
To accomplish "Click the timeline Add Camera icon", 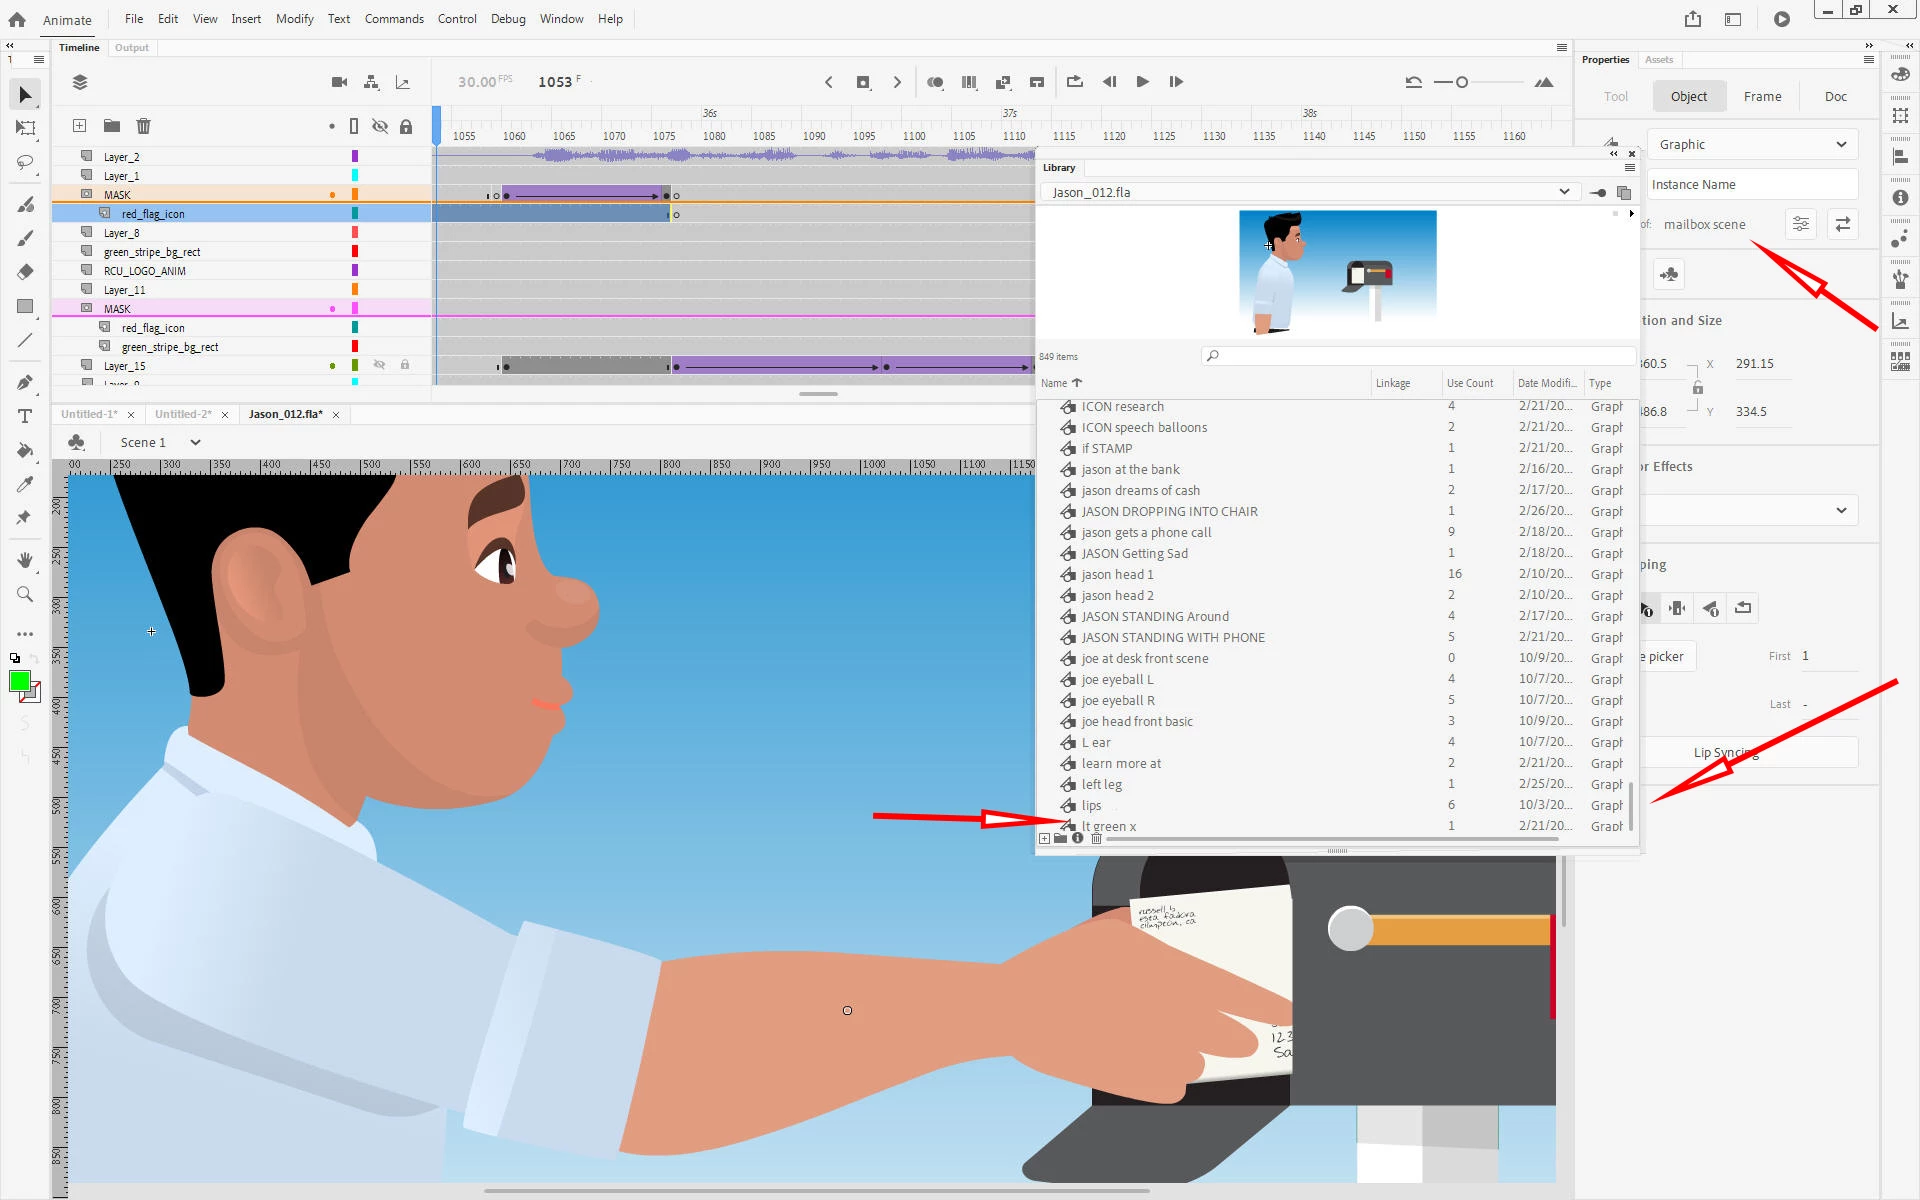I will click(x=339, y=82).
